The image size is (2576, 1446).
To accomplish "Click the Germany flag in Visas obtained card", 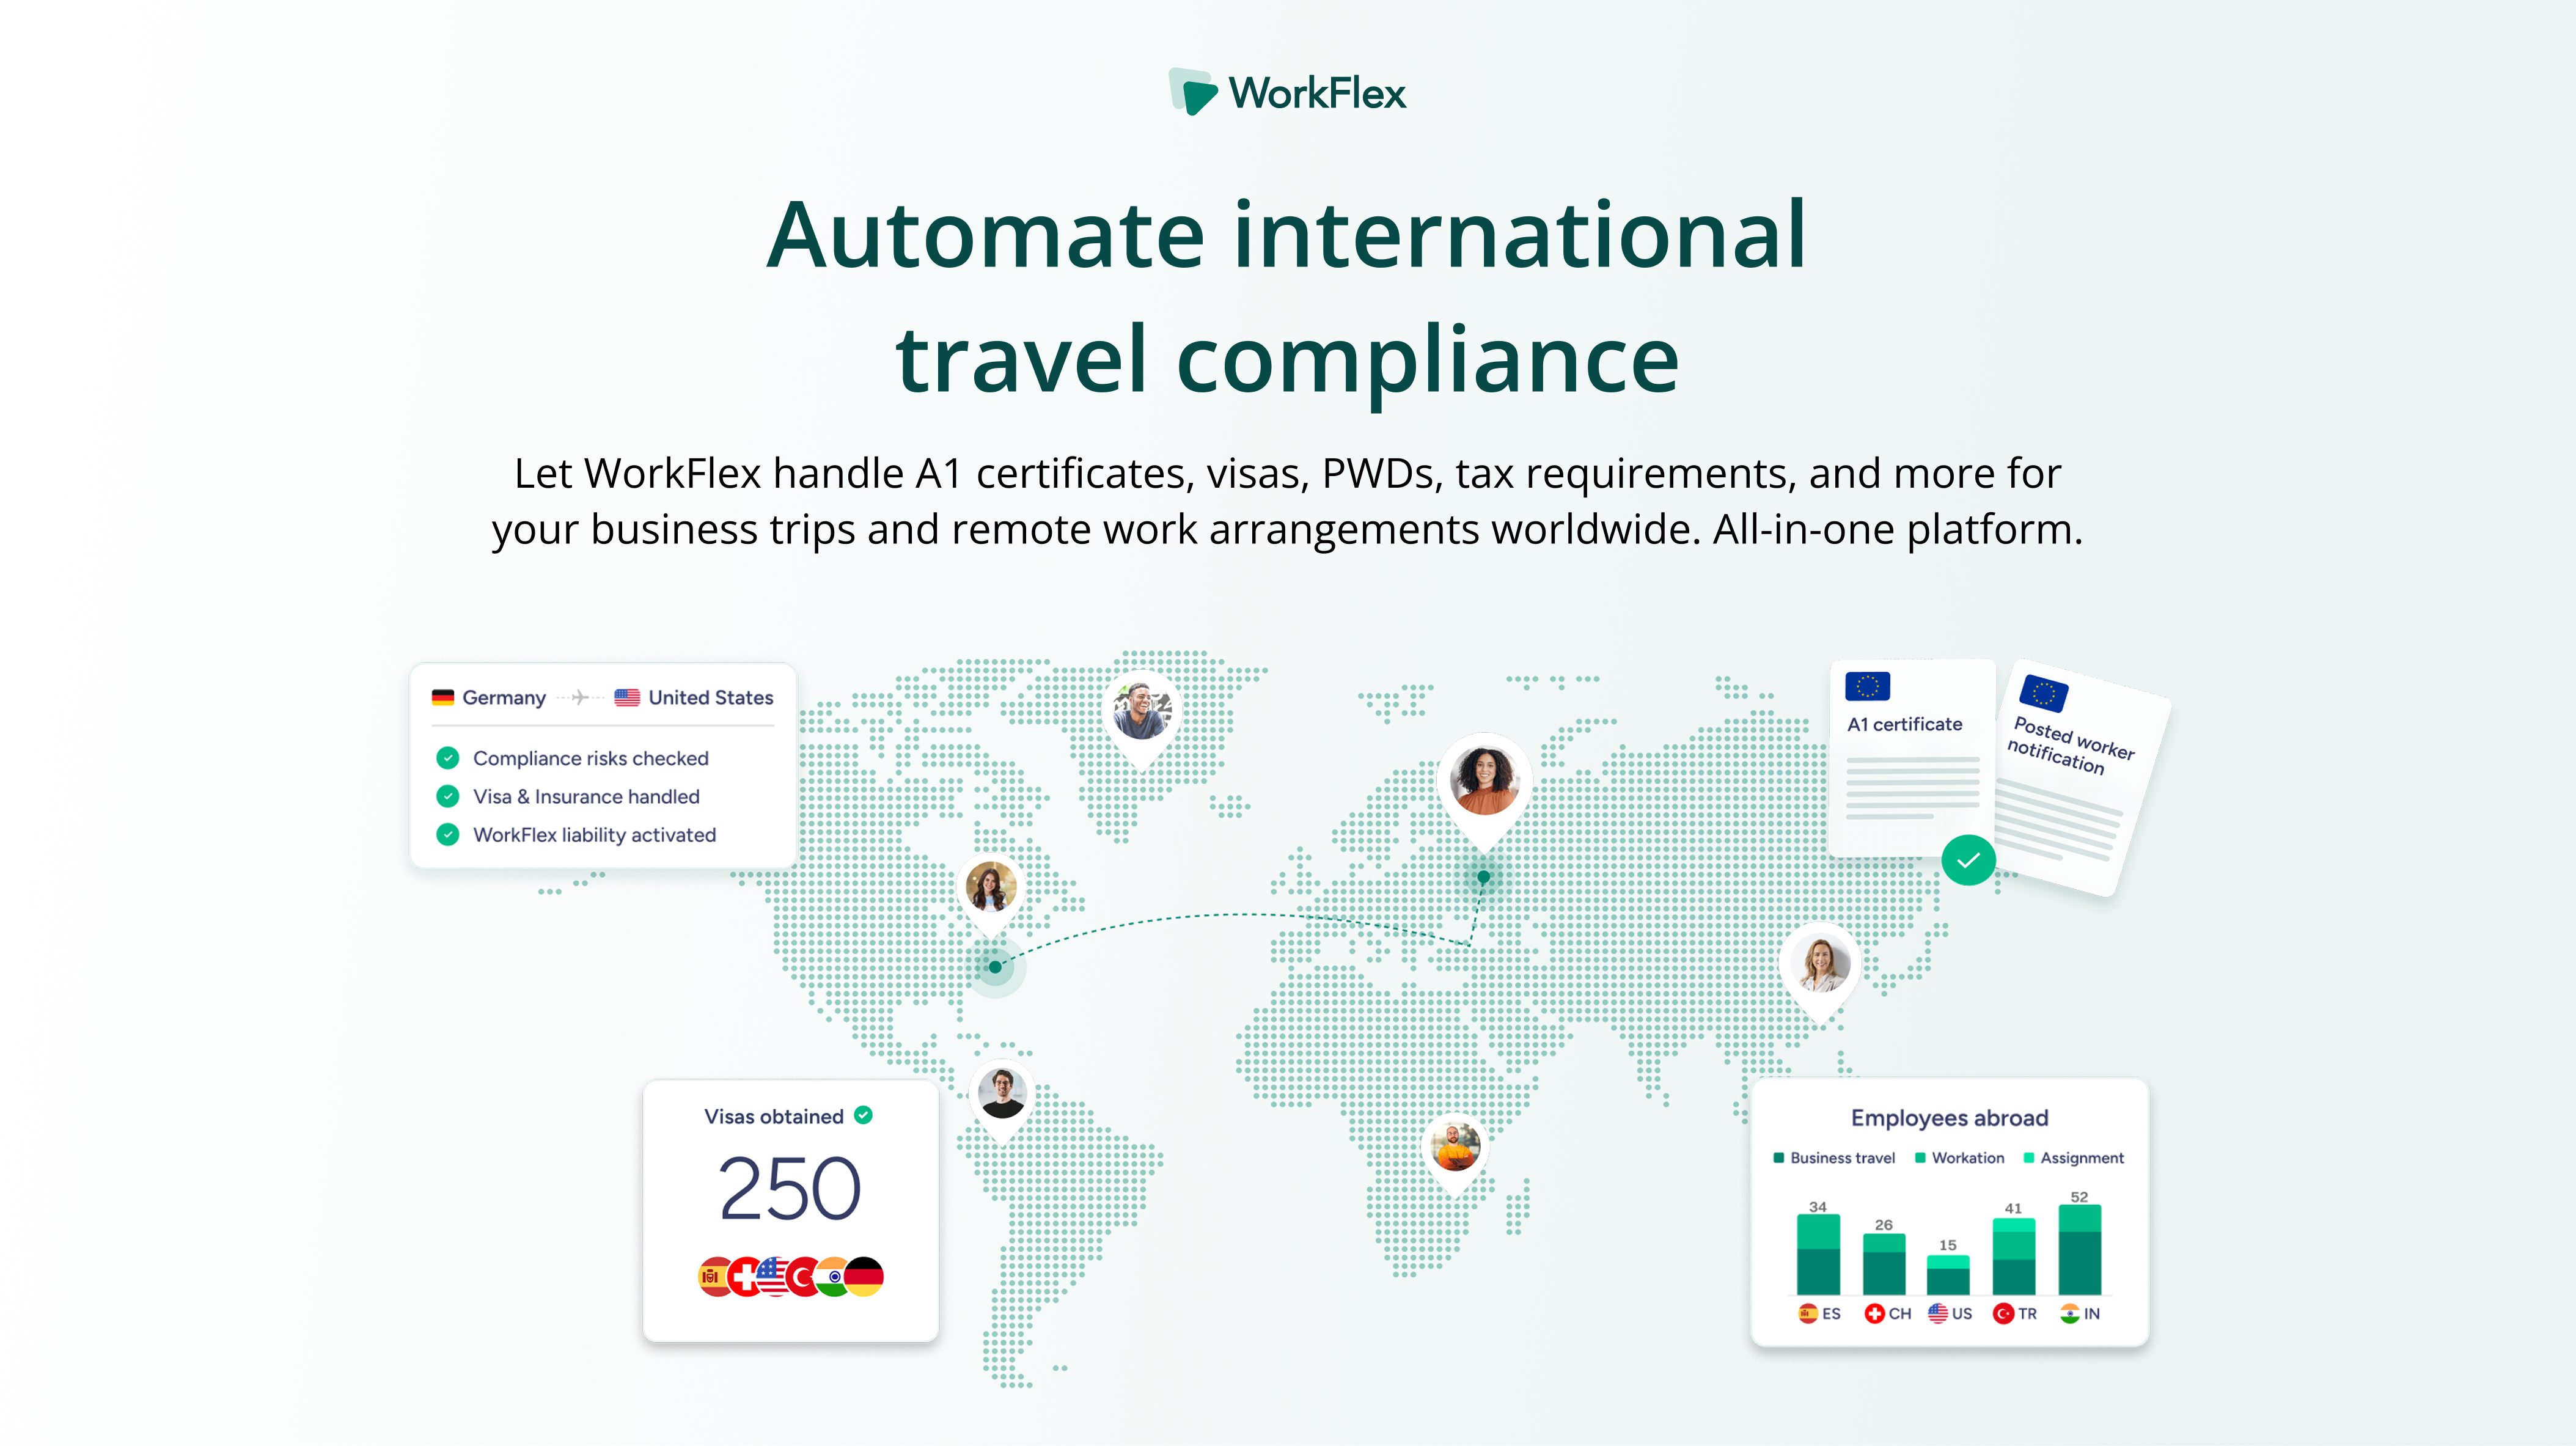I will click(863, 1276).
